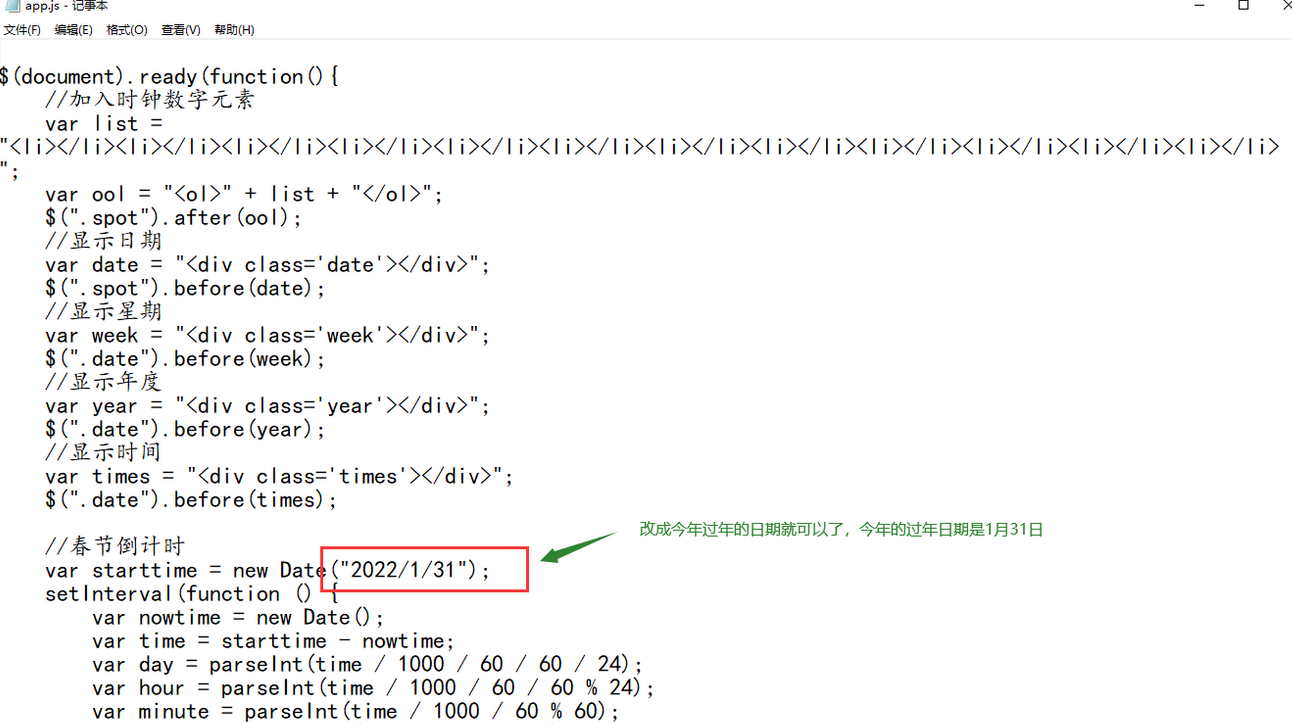Open the 查看(V) menu

(x=181, y=30)
